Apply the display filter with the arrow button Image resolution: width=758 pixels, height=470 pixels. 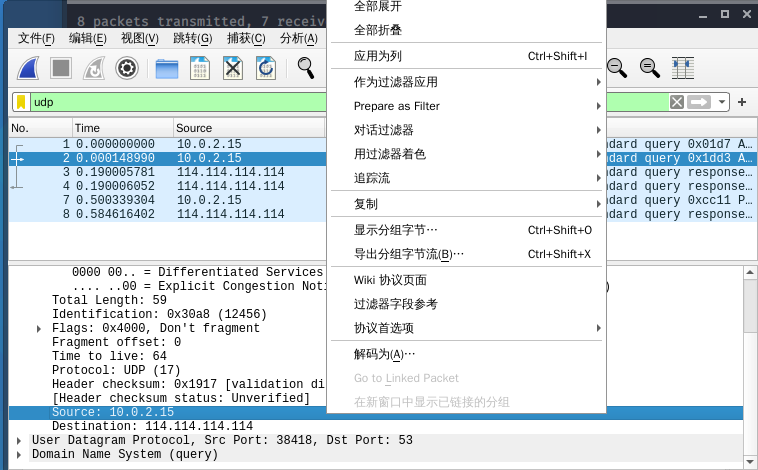pos(699,102)
